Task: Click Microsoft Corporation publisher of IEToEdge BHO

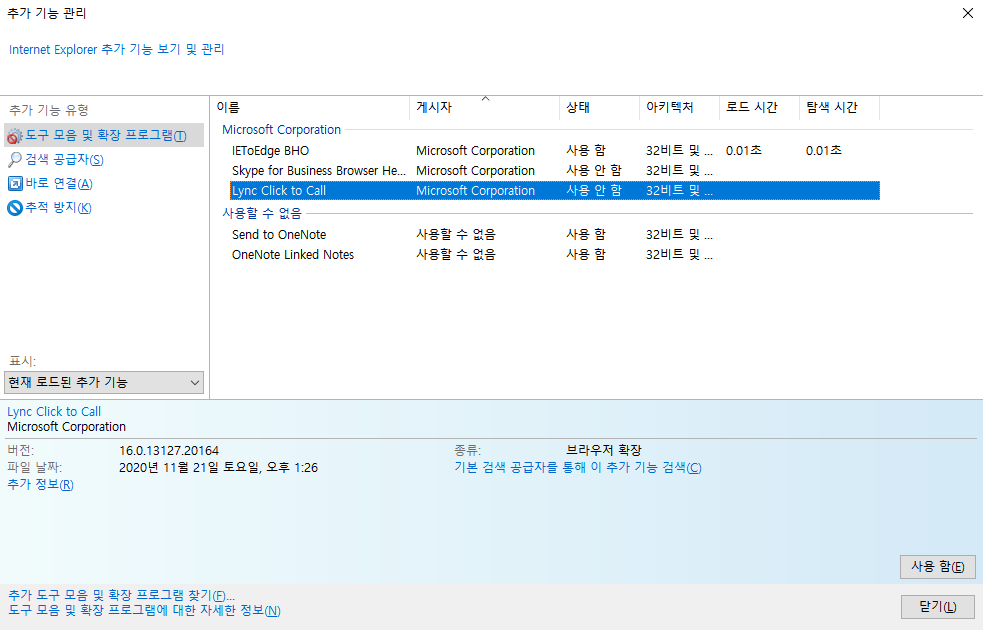Action: point(475,150)
